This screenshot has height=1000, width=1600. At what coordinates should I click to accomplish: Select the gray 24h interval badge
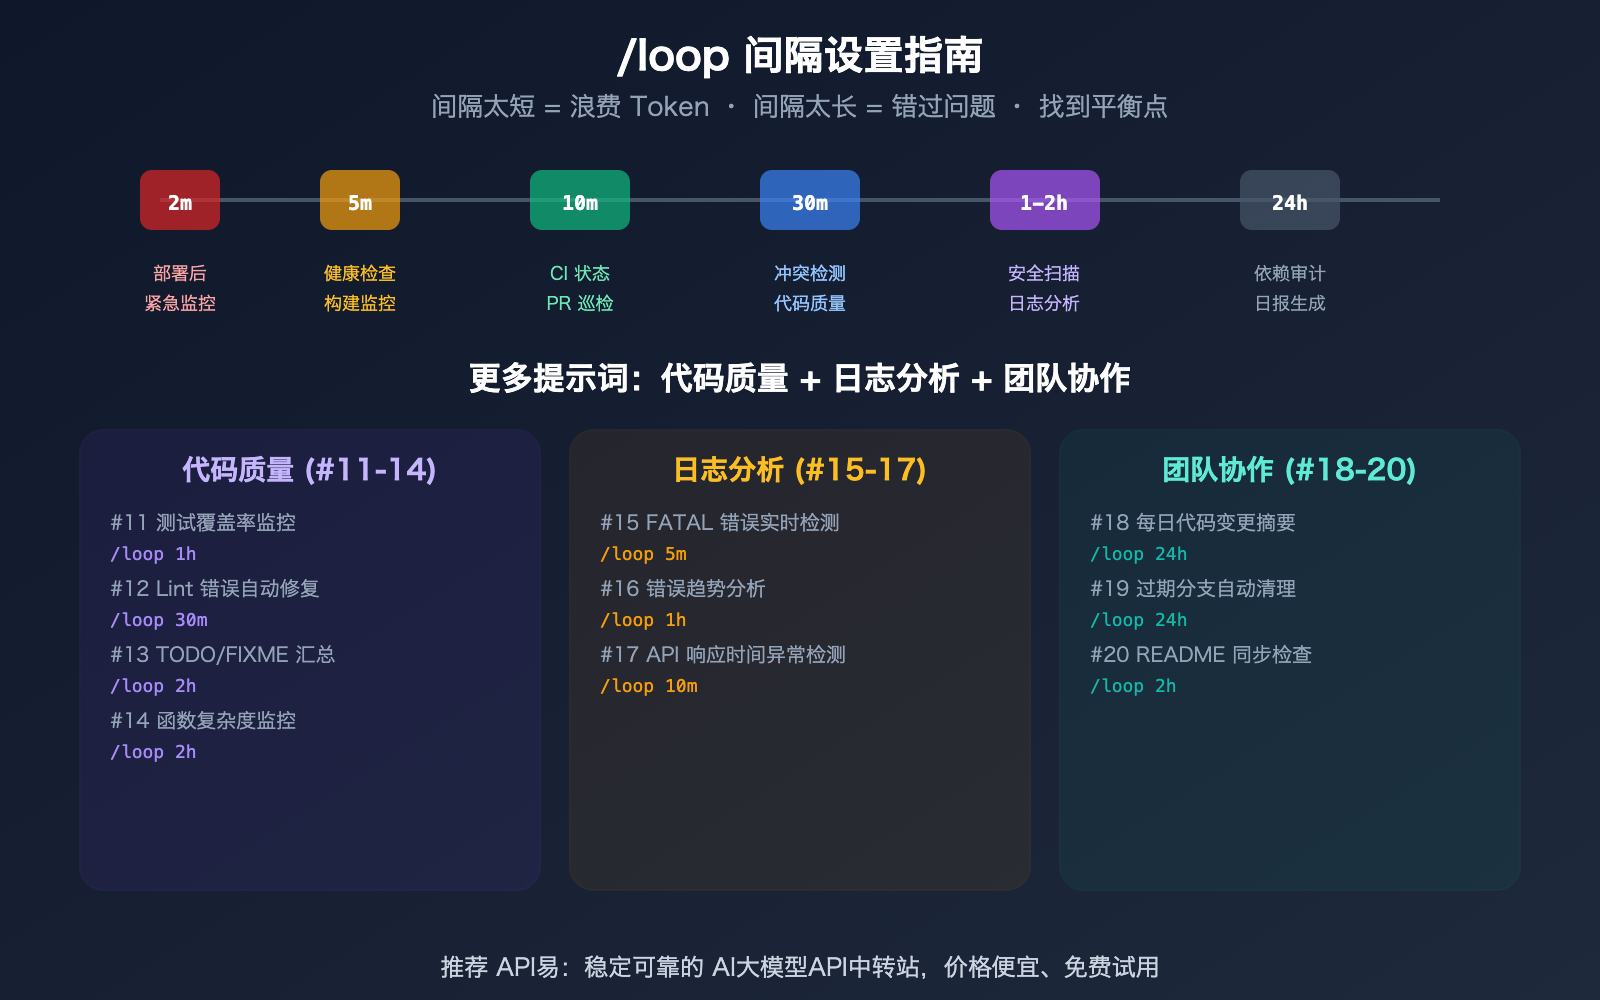[x=1289, y=200]
